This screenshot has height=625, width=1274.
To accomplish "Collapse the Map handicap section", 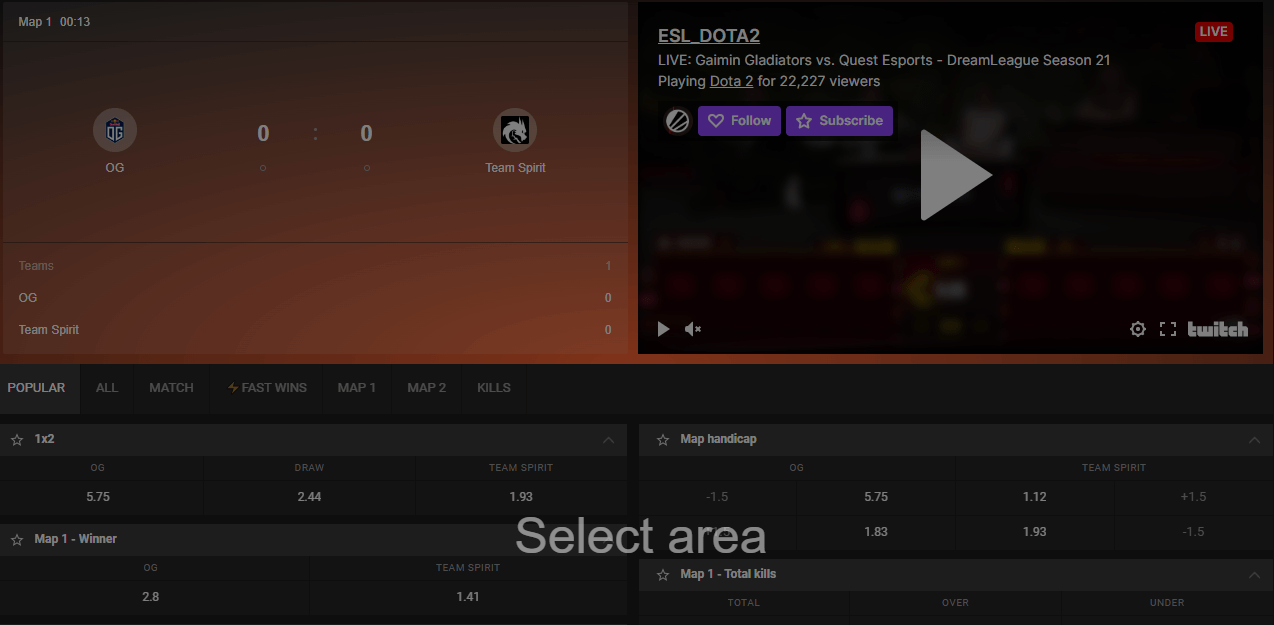I will click(x=1254, y=440).
